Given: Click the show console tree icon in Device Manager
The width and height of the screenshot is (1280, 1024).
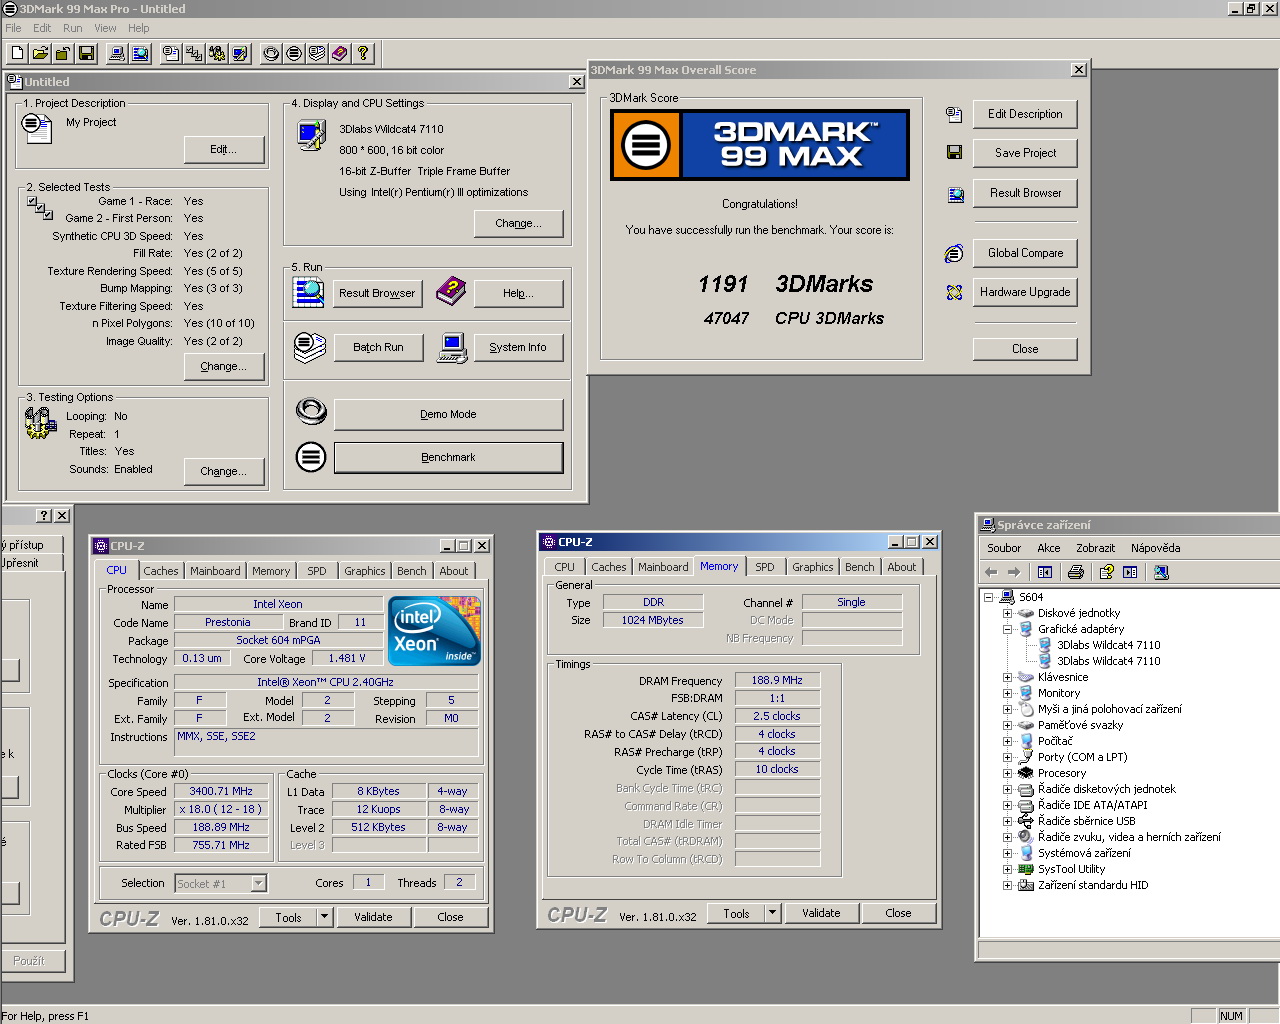Looking at the screenshot, I should point(1045,572).
